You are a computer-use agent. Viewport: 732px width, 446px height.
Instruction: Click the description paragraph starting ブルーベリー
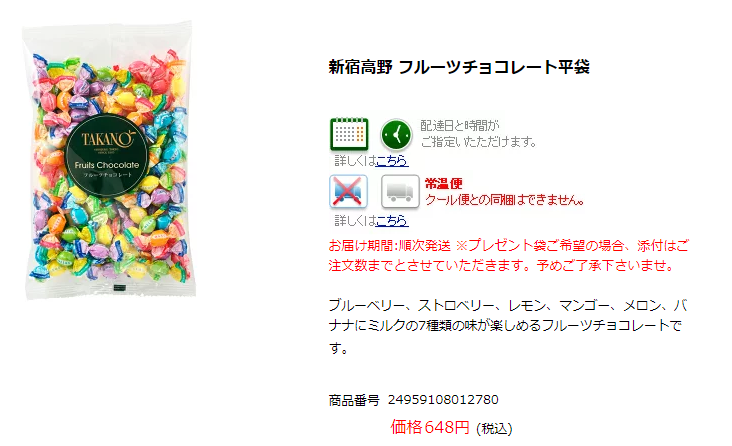[507, 326]
